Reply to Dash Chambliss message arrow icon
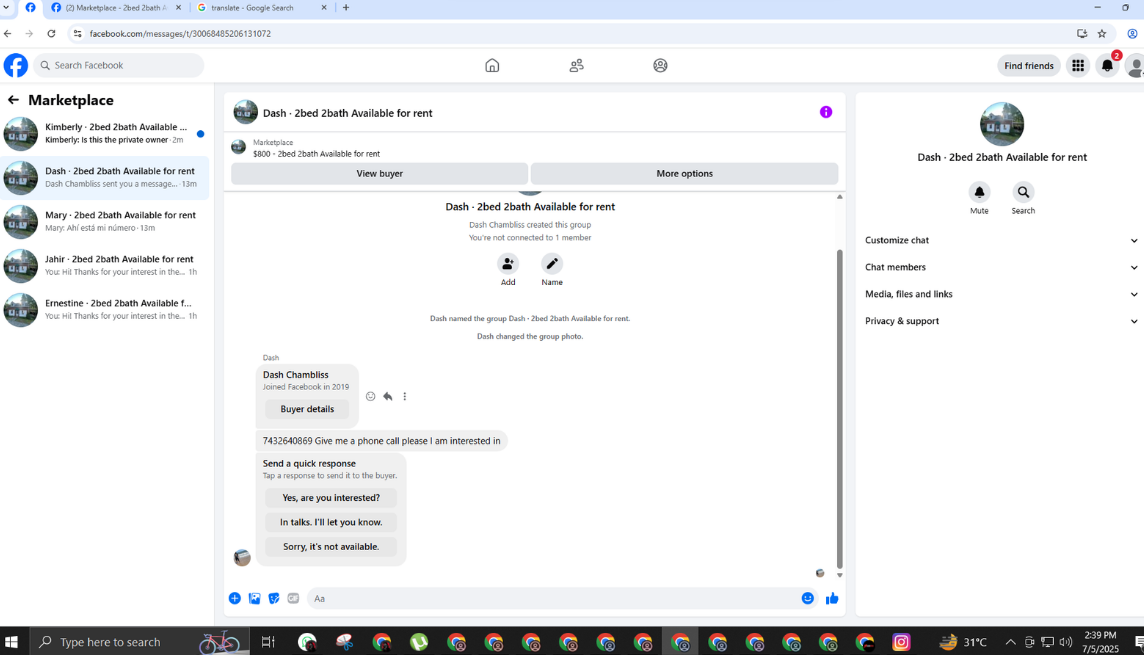1144x655 pixels. click(x=387, y=396)
